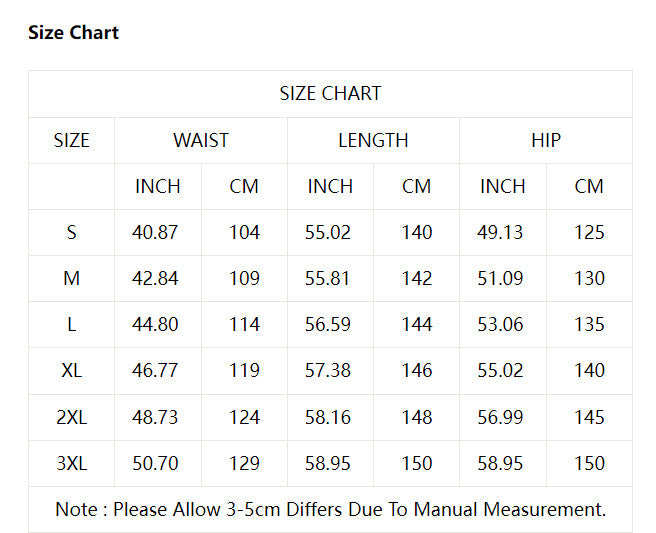Click the CM subheader under HIP
656x533 pixels.
589,187
